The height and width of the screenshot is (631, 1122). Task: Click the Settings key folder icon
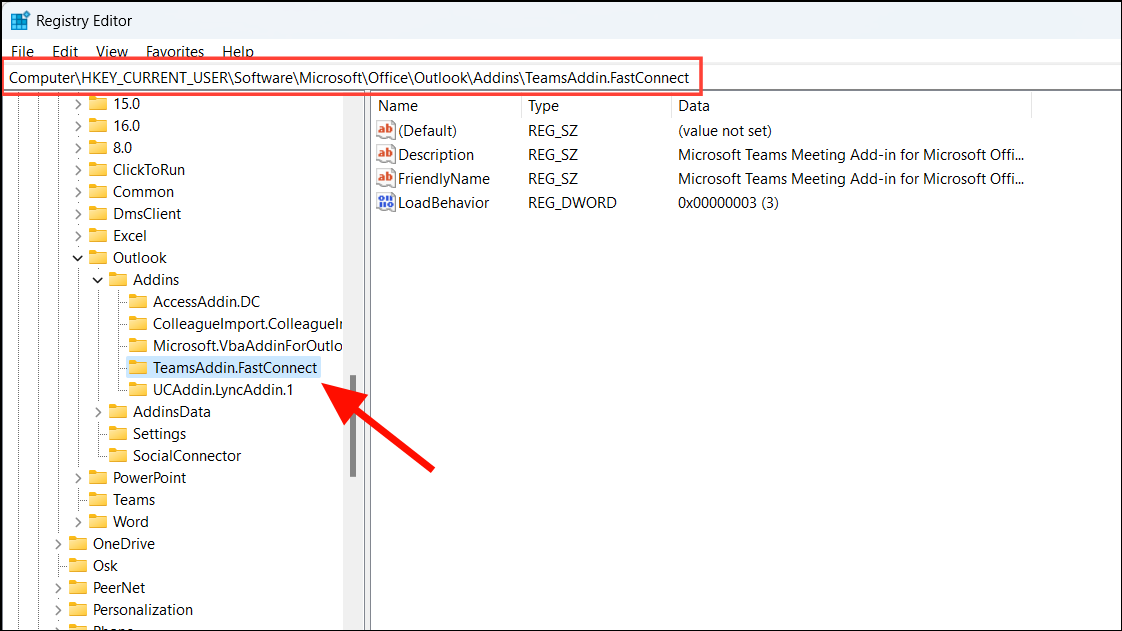pos(118,433)
